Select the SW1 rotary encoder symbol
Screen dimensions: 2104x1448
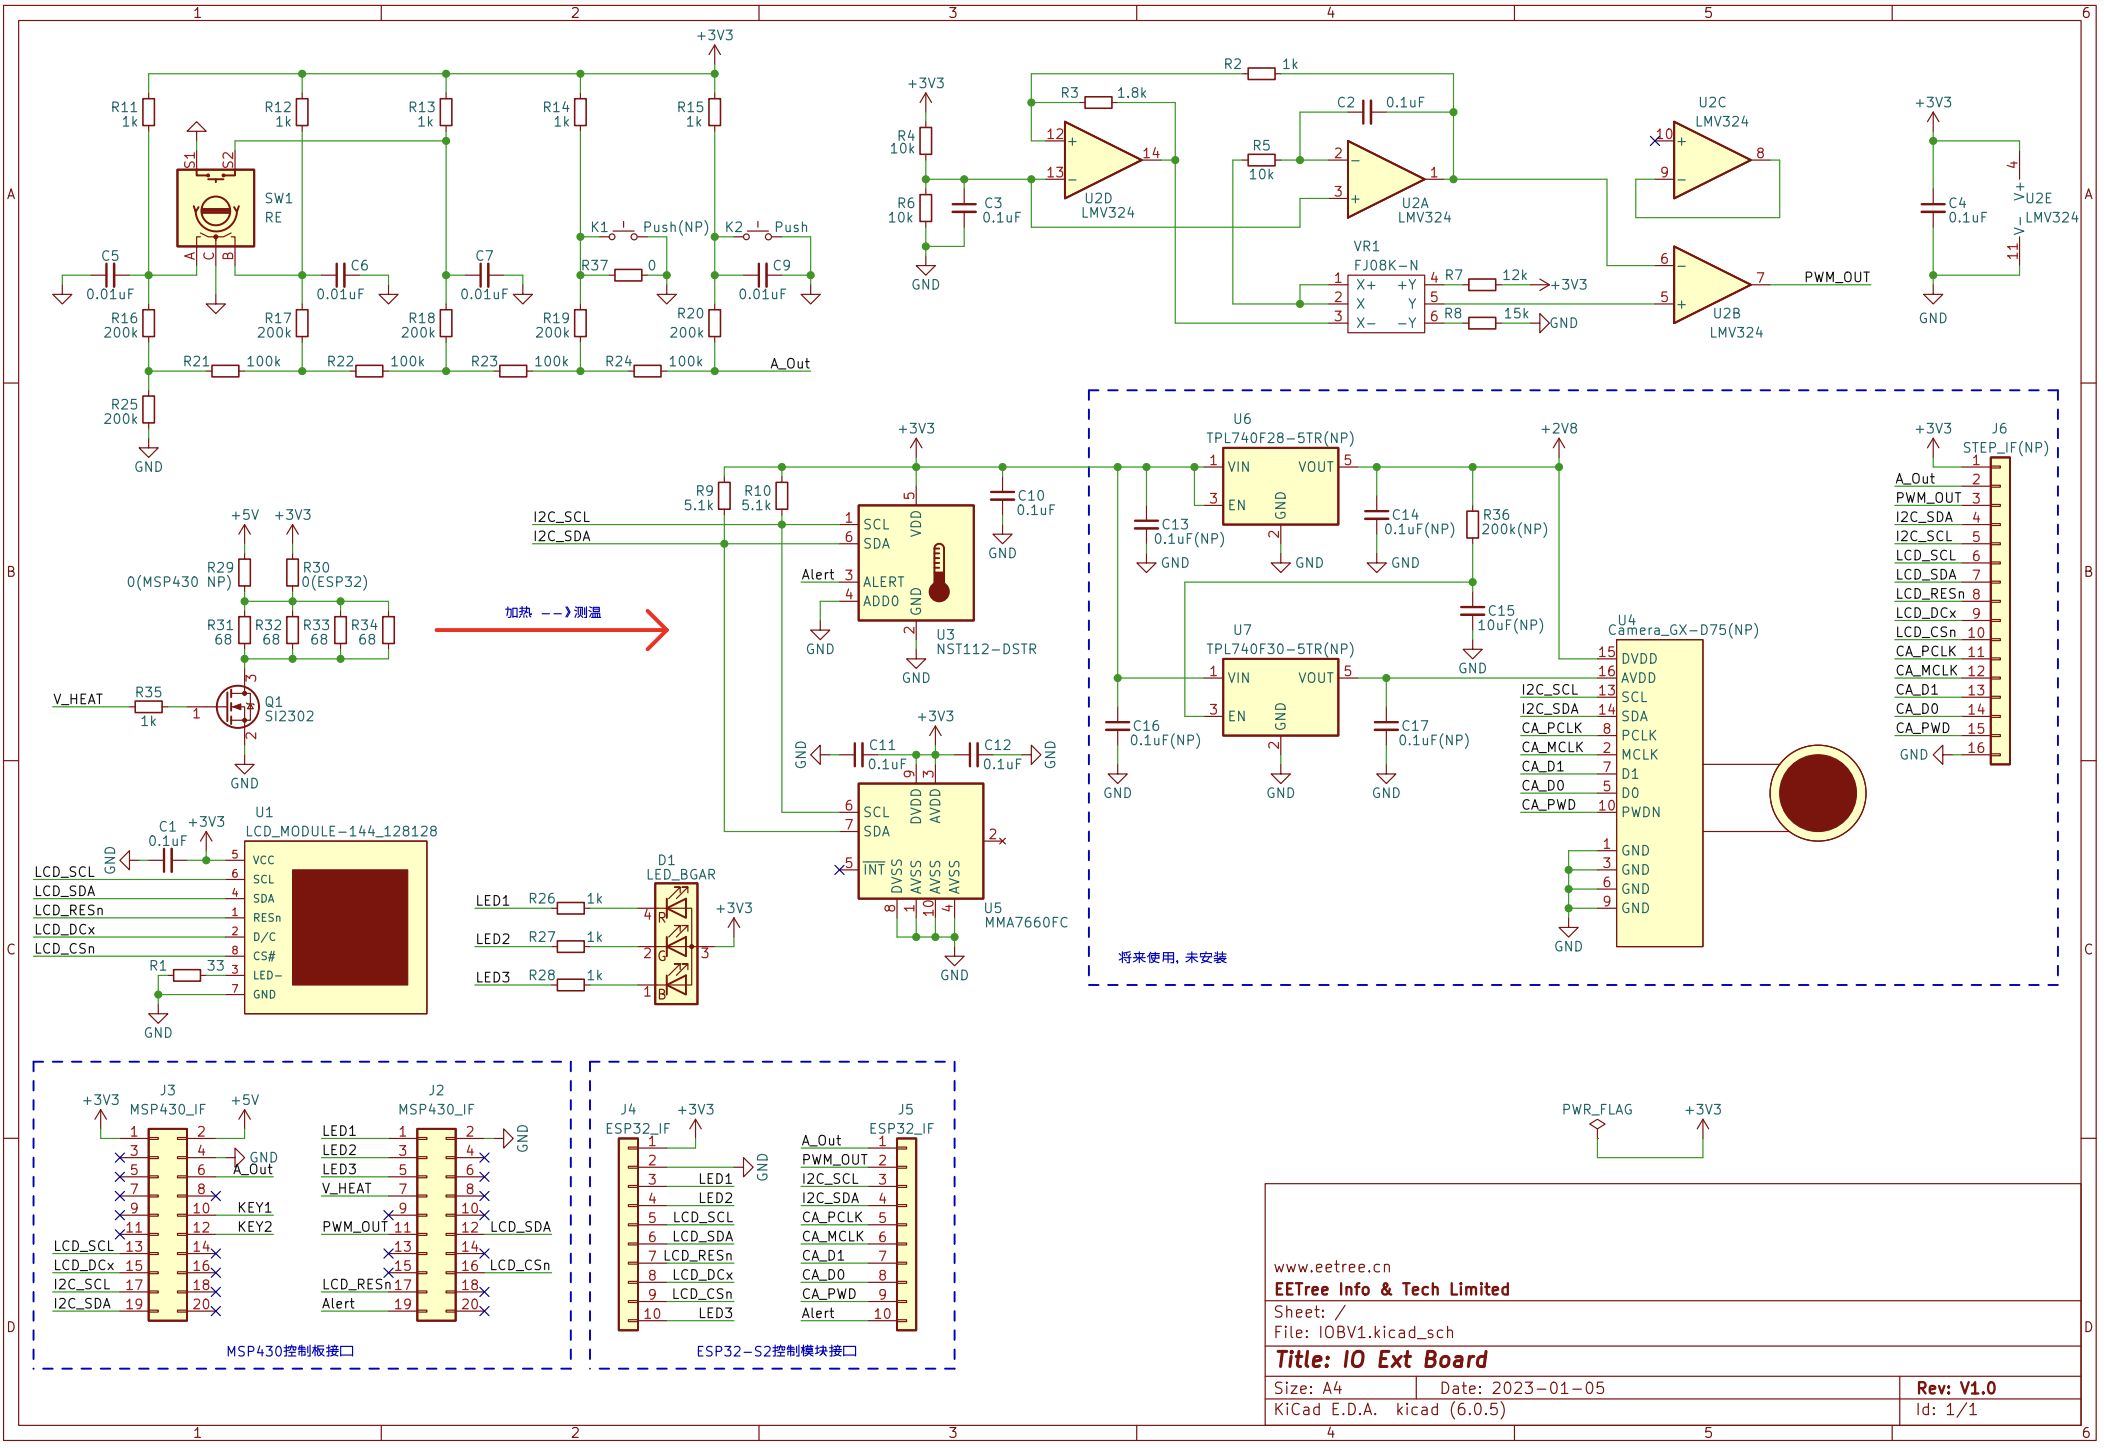215,208
